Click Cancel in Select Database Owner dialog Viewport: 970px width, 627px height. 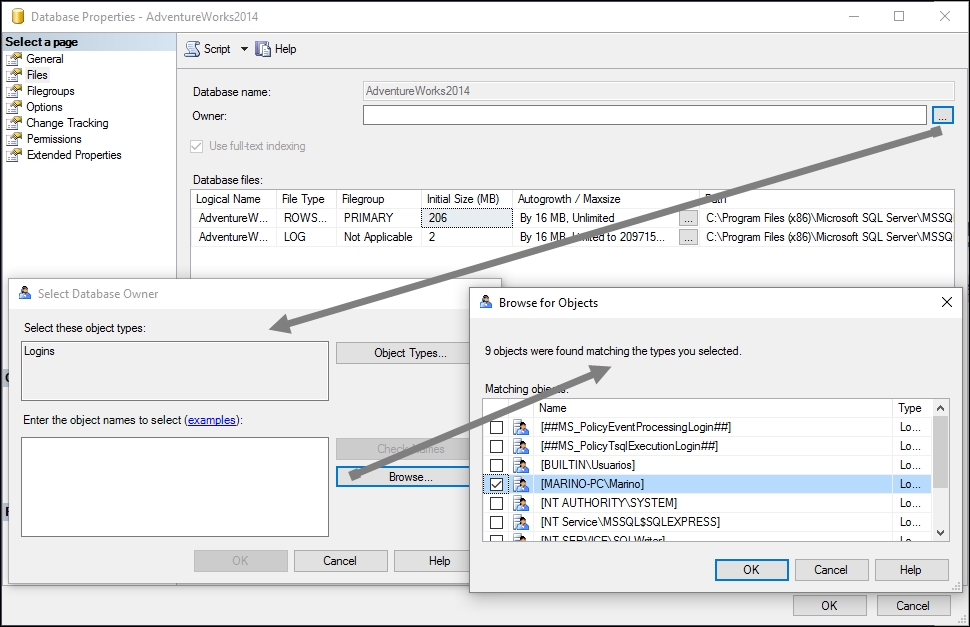point(340,561)
